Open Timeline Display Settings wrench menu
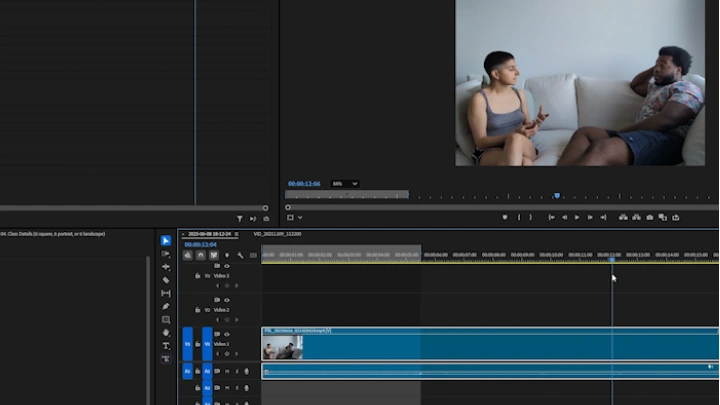Viewport: 720px width, 405px height. click(x=240, y=255)
